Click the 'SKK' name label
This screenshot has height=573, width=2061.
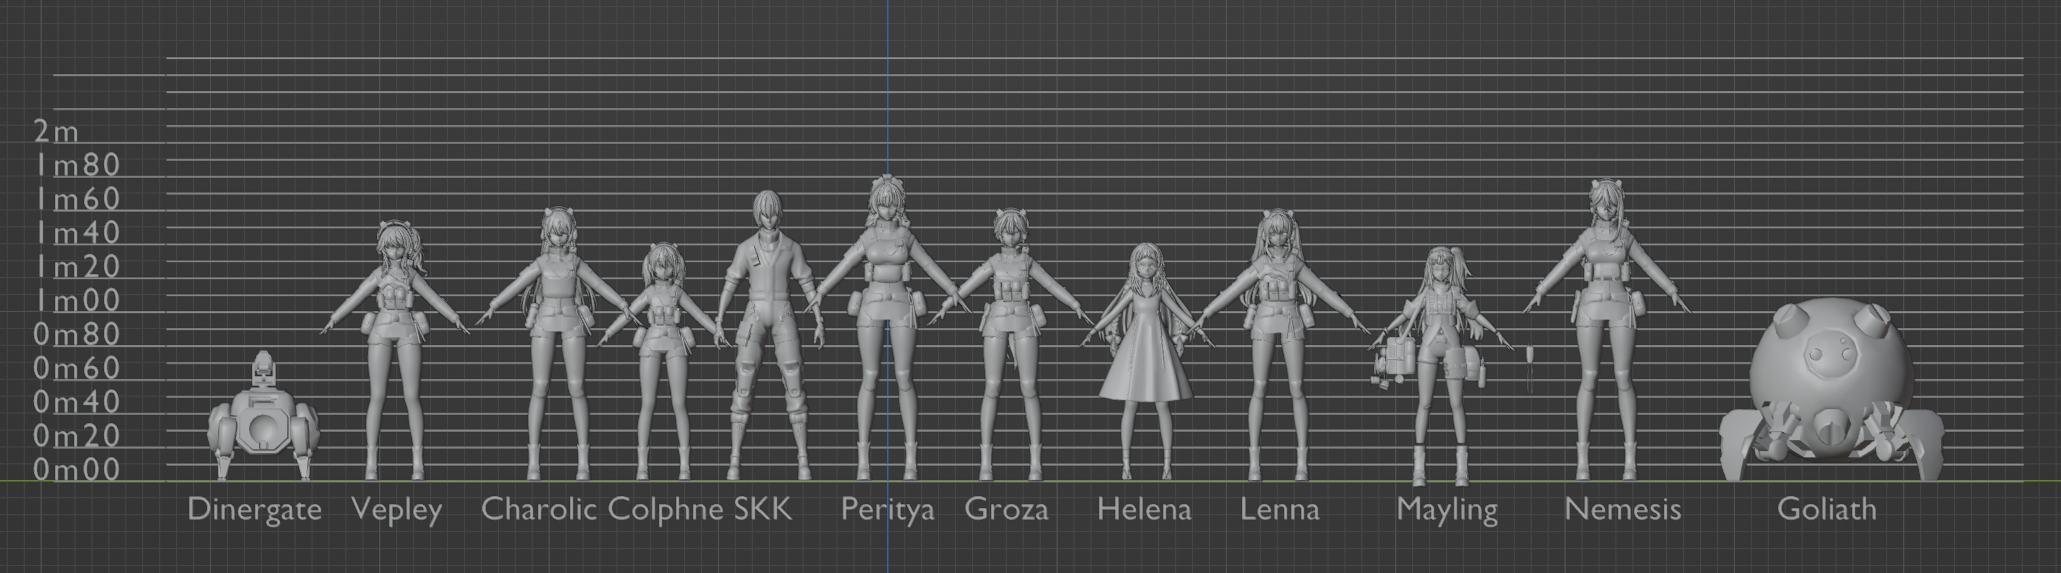pyautogui.click(x=763, y=509)
